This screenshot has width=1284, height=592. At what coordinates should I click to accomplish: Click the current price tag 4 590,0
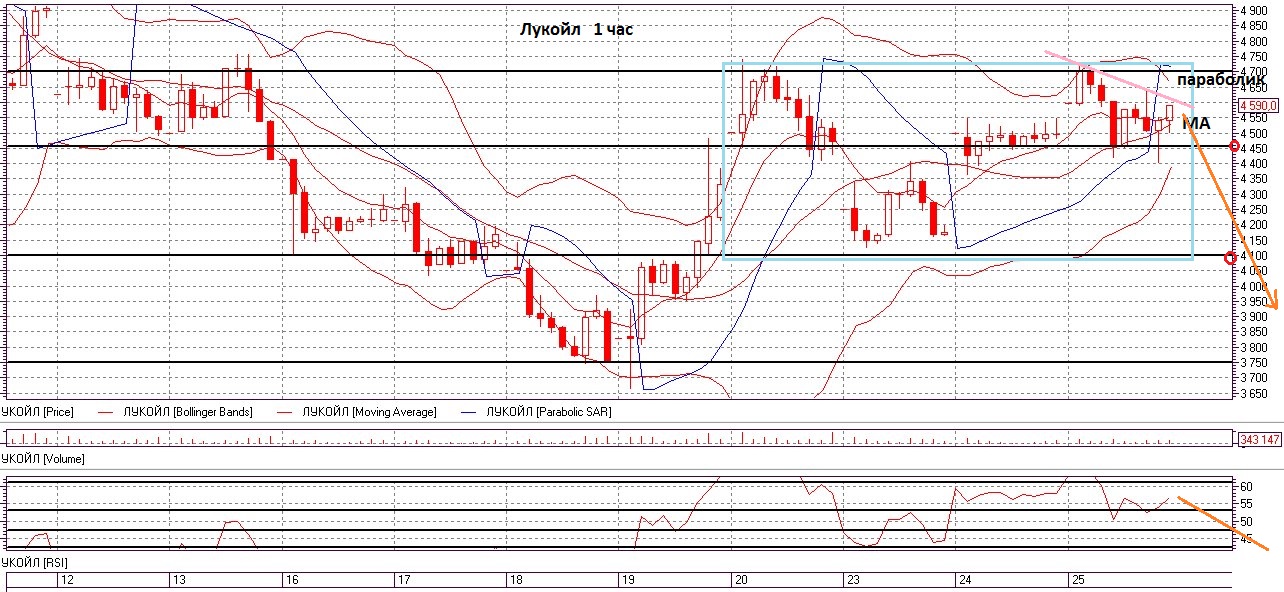[x=1260, y=104]
